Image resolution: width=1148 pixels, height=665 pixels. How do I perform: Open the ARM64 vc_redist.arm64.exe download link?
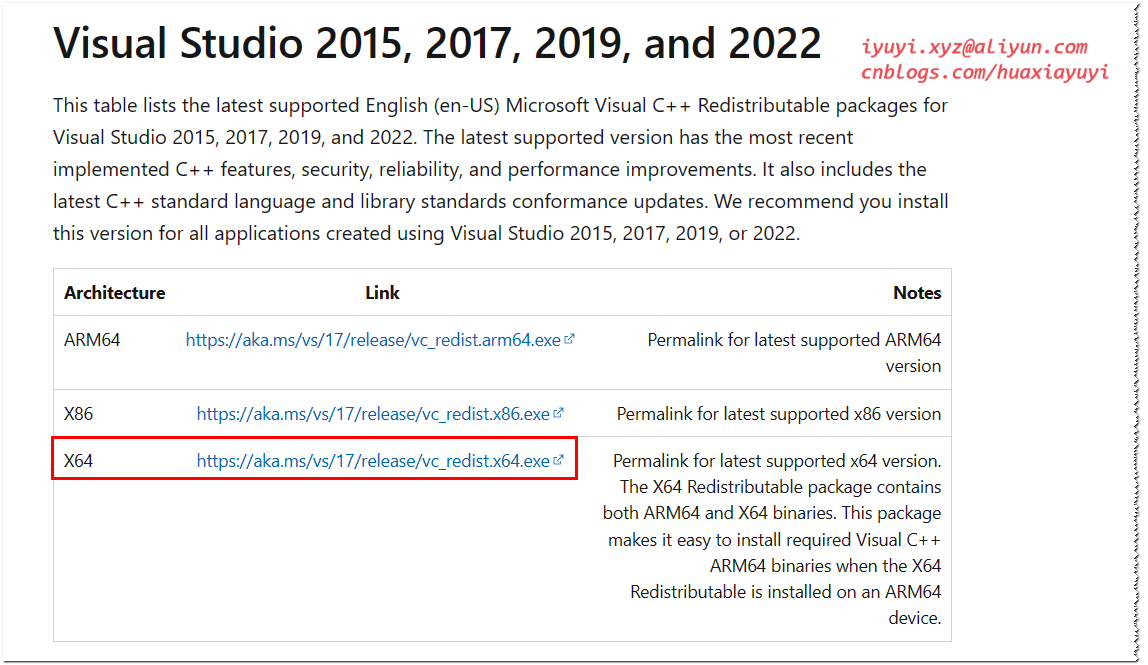[x=373, y=341]
